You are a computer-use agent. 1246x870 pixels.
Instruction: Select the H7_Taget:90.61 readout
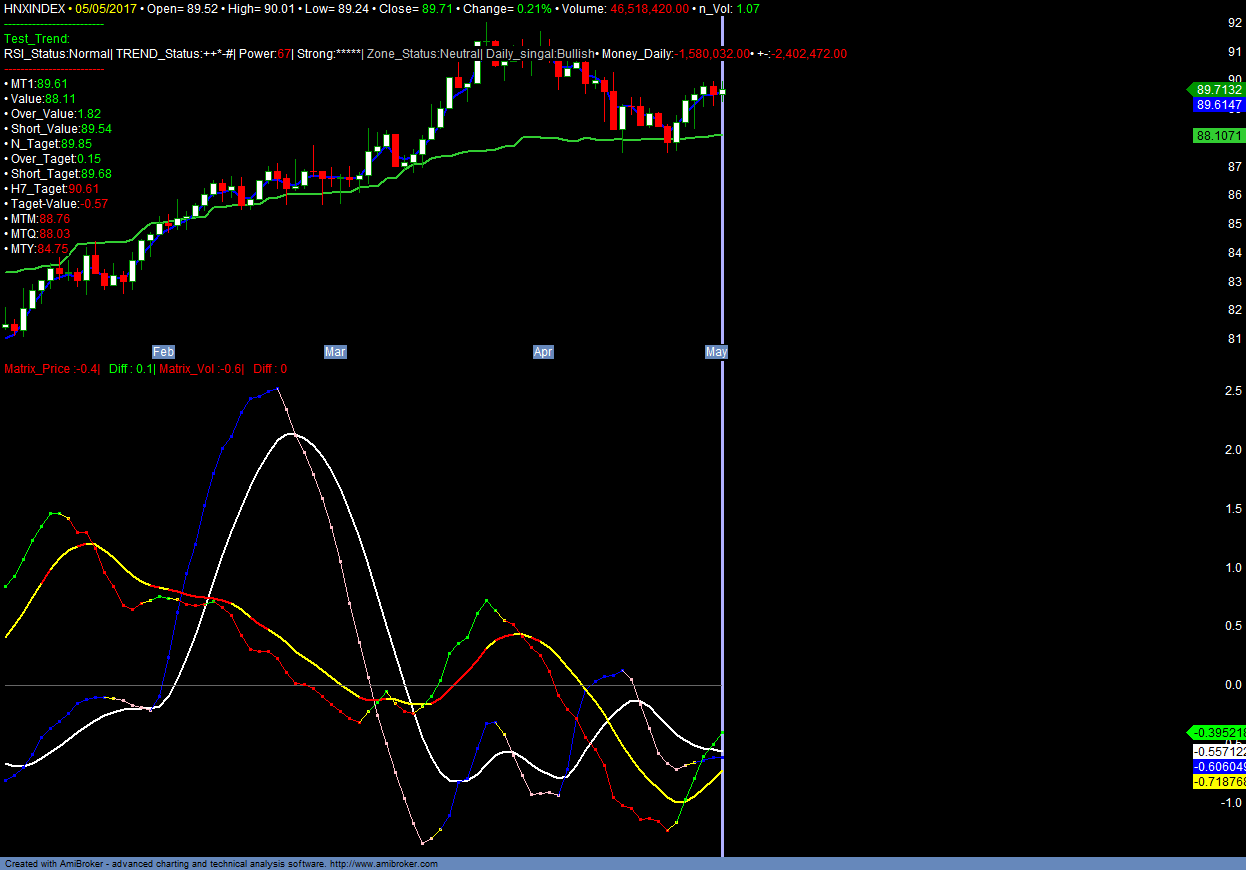(52, 189)
